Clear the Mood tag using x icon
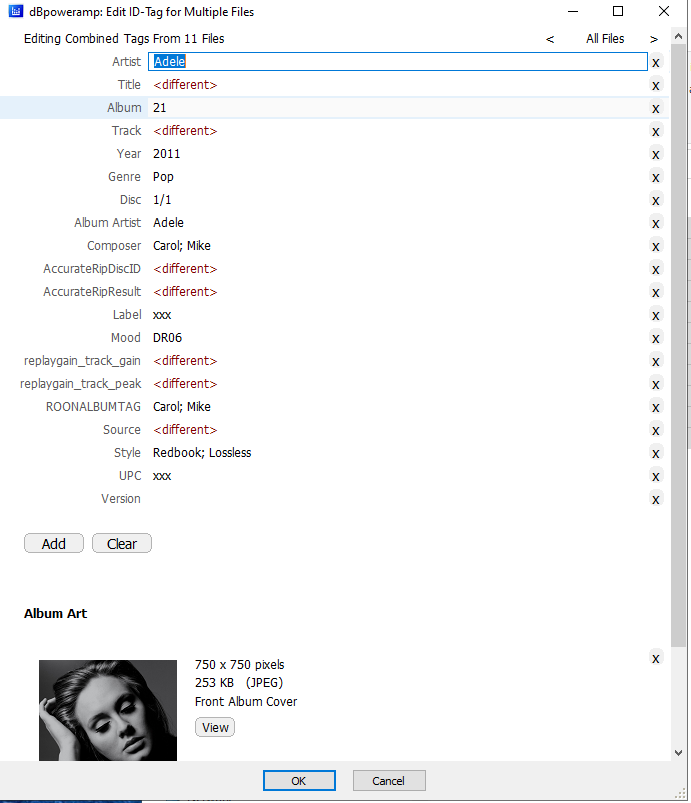691x803 pixels. click(656, 338)
